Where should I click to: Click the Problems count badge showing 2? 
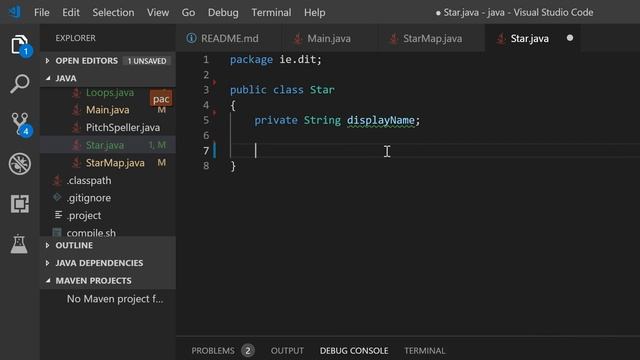[x=247, y=351]
